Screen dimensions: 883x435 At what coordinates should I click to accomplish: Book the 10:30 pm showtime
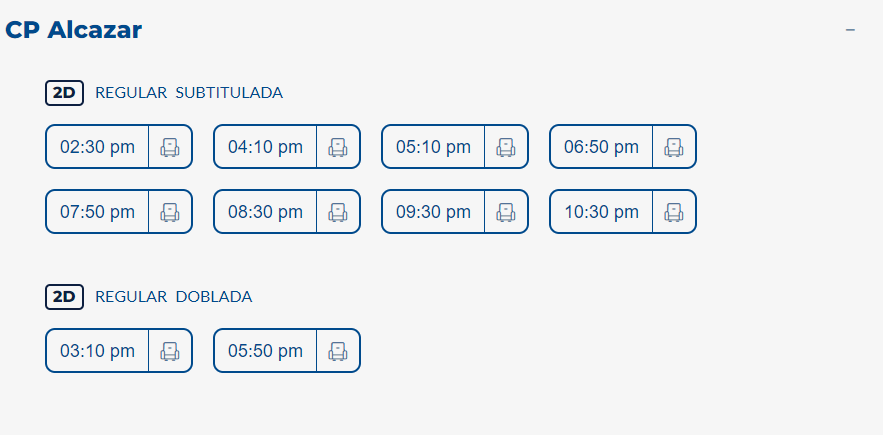coord(601,212)
